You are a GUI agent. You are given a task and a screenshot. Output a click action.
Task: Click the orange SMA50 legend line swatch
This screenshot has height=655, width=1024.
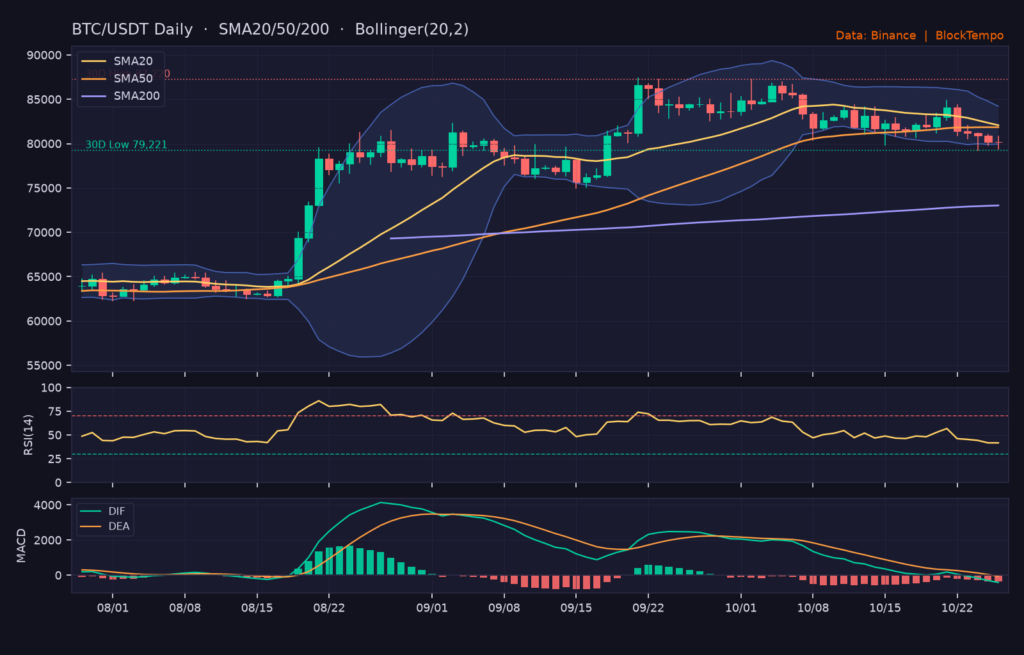(93, 78)
